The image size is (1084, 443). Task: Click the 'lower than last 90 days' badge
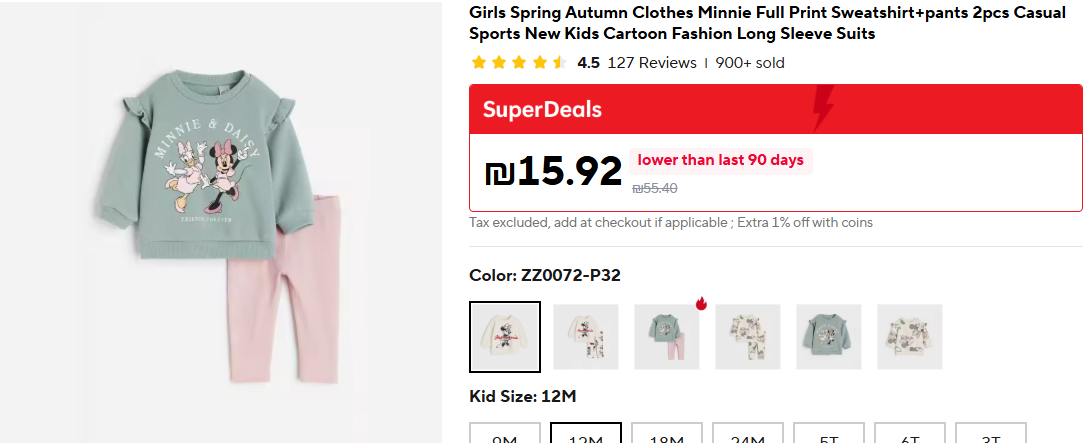[720, 160]
